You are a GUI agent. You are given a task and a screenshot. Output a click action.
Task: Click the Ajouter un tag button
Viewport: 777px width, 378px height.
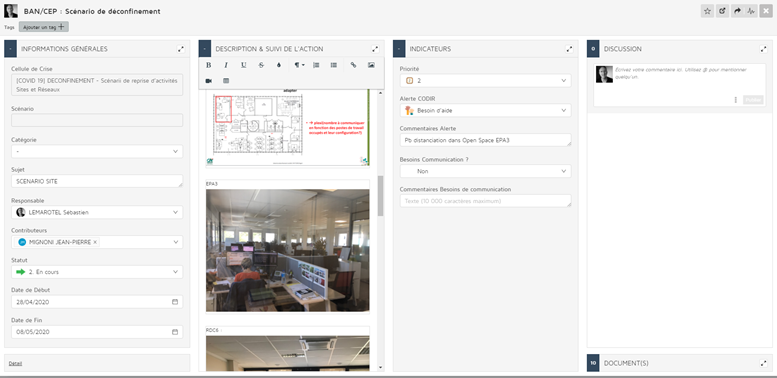pos(44,27)
